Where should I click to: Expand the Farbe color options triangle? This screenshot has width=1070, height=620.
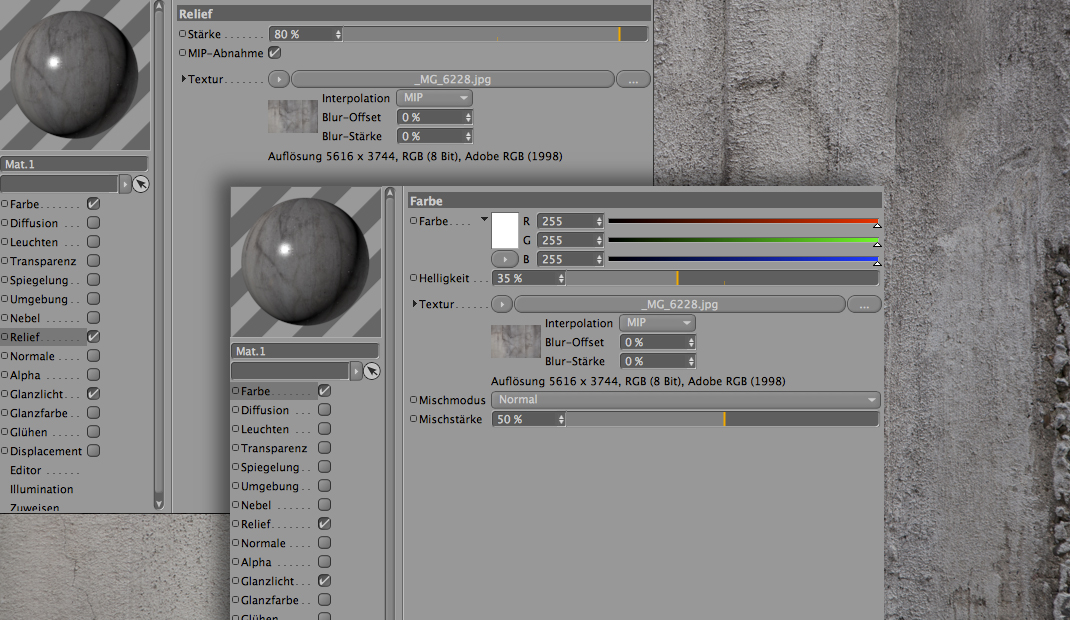coord(484,219)
